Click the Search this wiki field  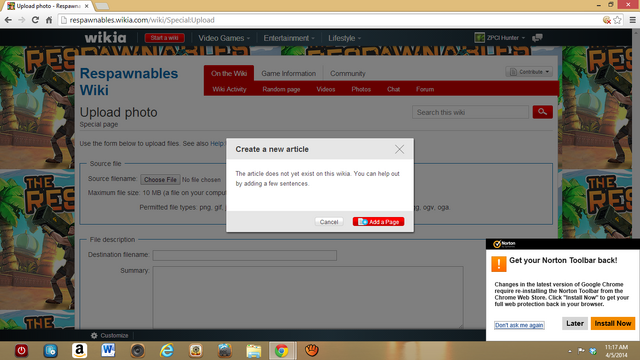click(470, 112)
